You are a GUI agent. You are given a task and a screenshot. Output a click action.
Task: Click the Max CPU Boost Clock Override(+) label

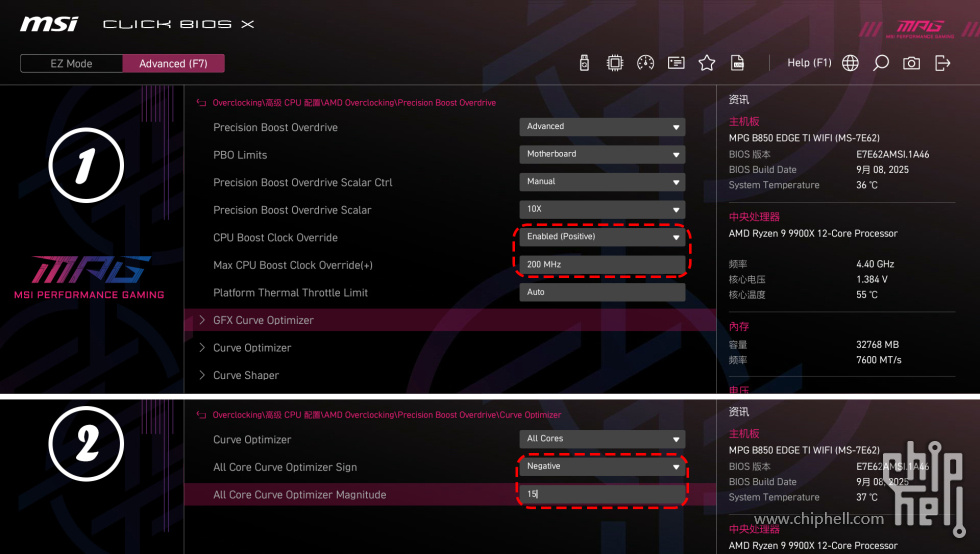coord(292,265)
